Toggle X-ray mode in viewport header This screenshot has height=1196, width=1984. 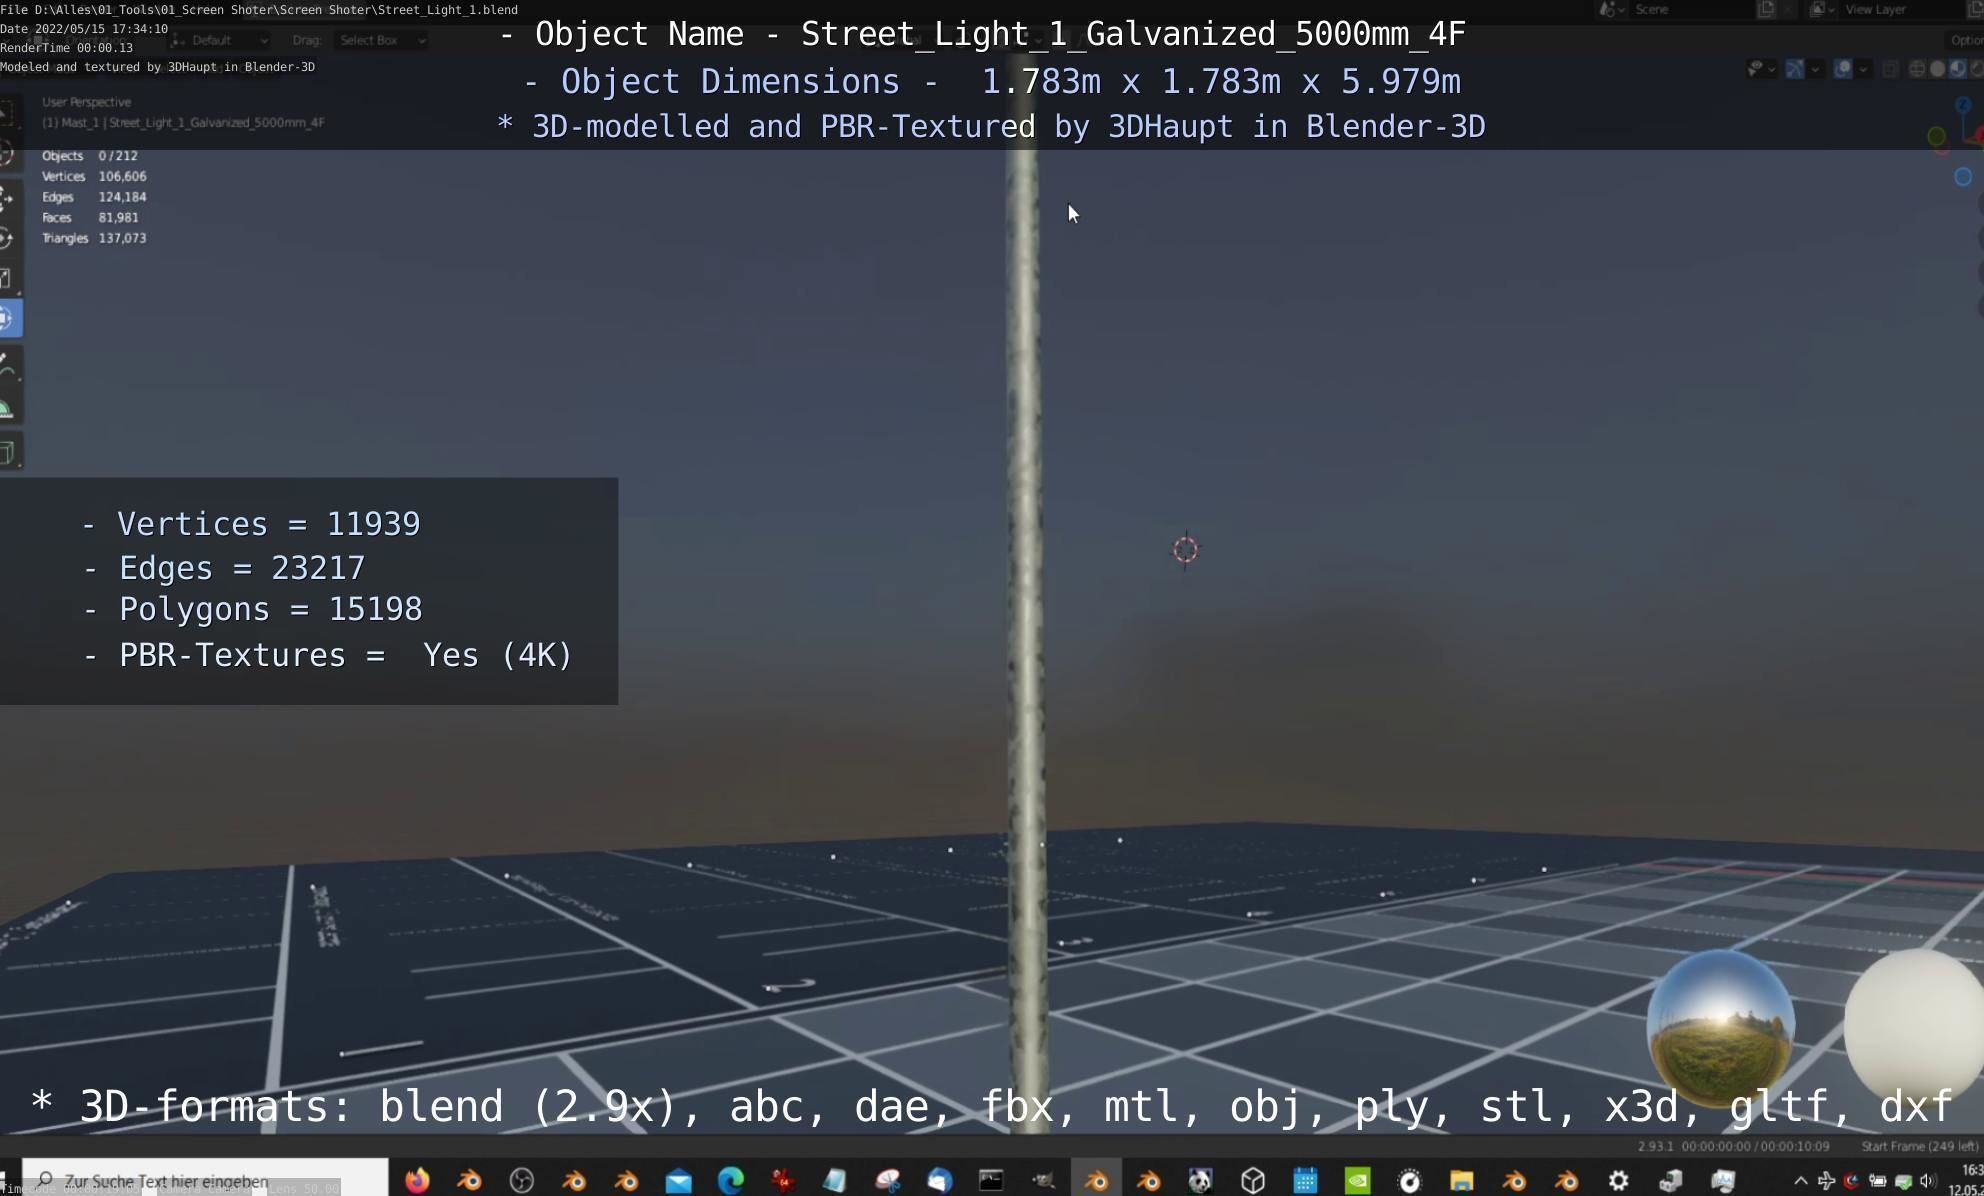click(x=1890, y=69)
